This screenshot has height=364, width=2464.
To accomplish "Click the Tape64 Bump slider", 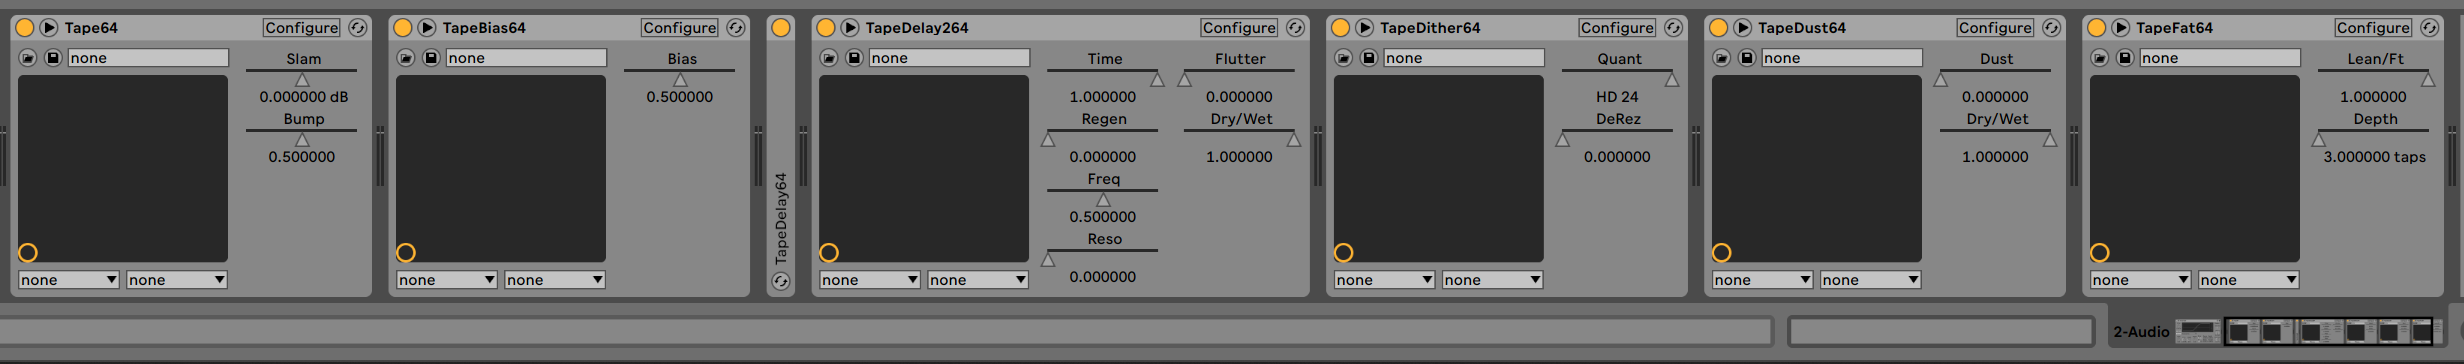I will pyautogui.click(x=302, y=138).
